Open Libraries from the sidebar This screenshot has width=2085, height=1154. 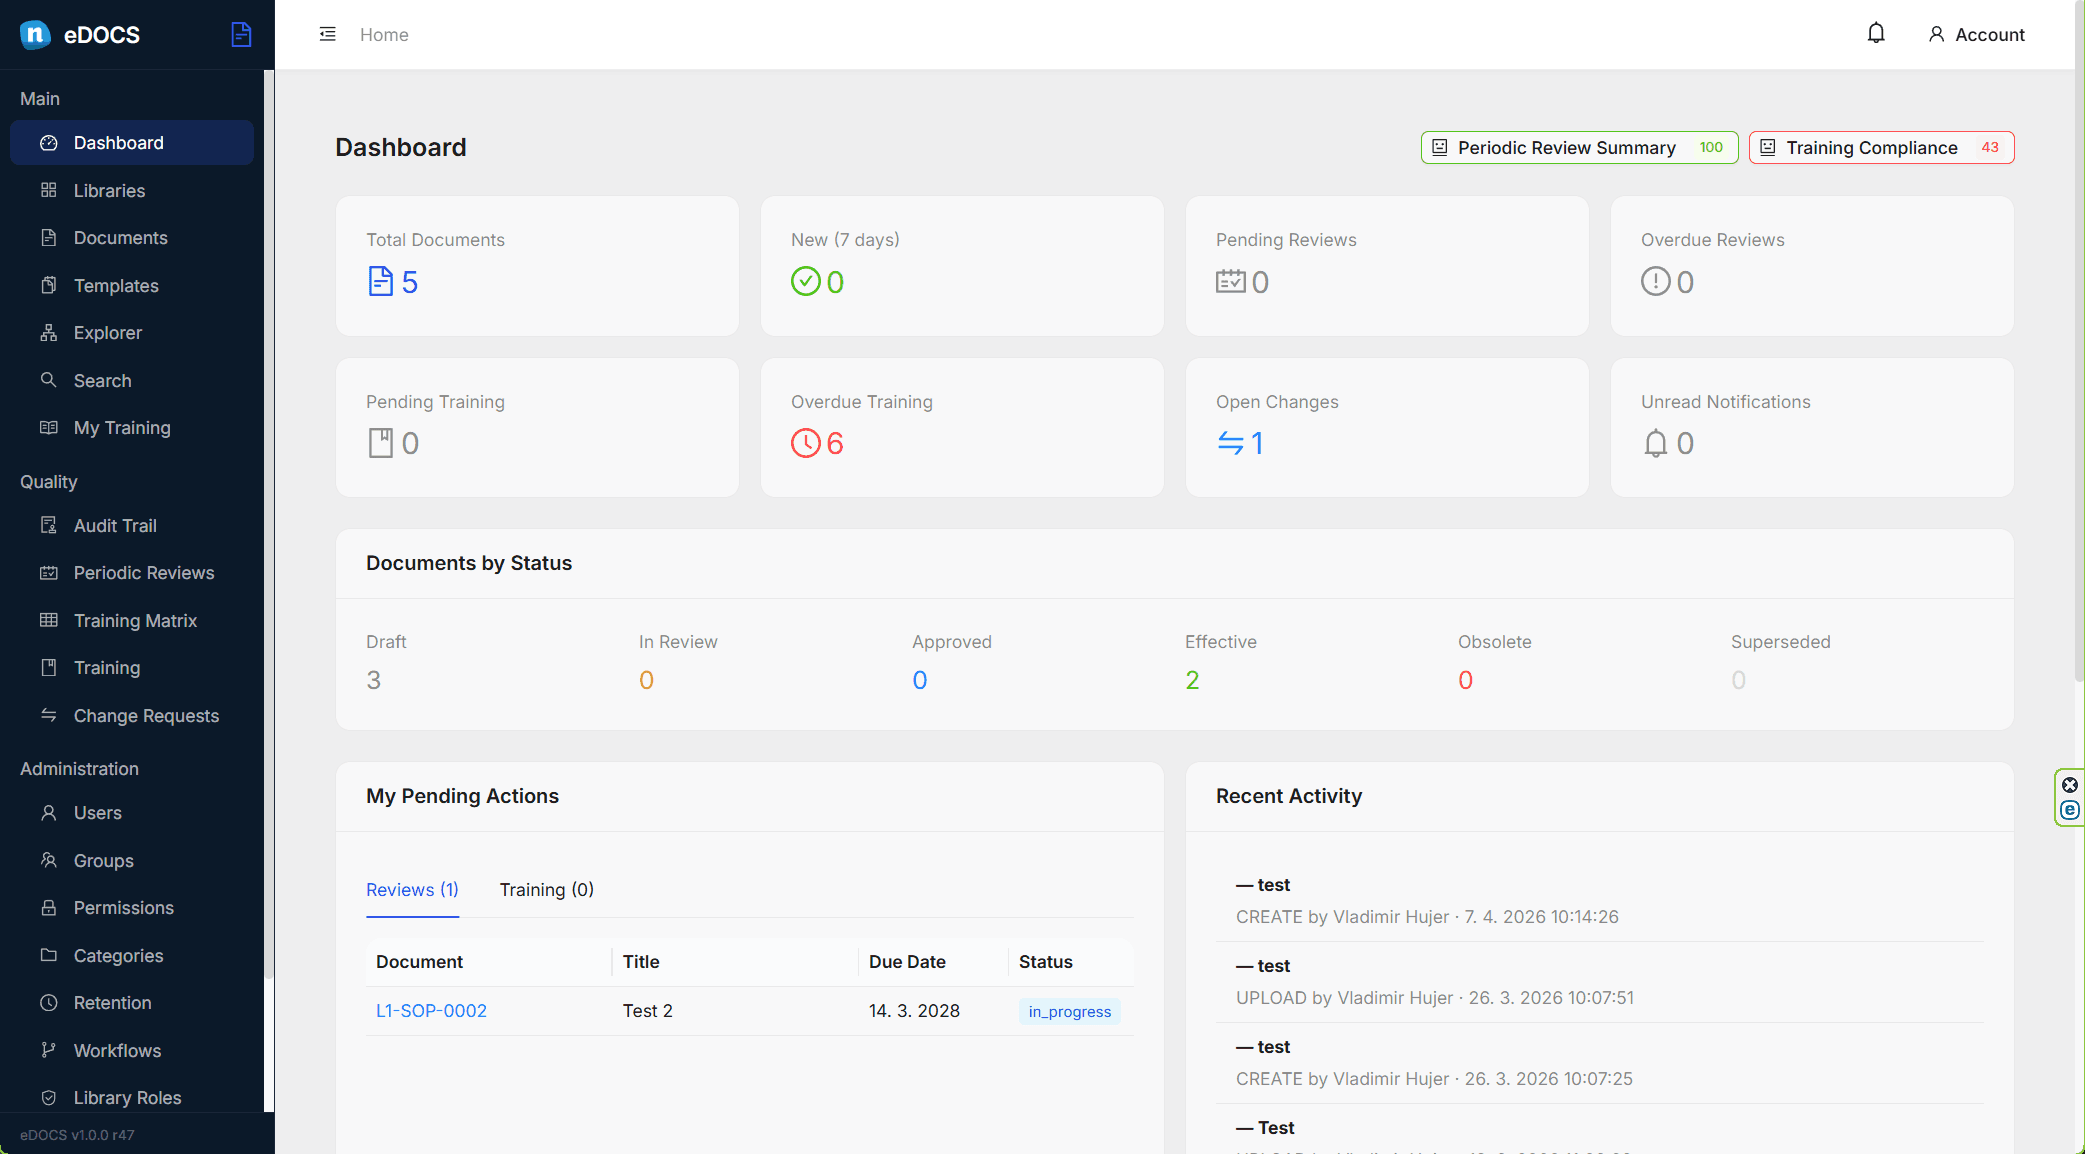coord(132,190)
